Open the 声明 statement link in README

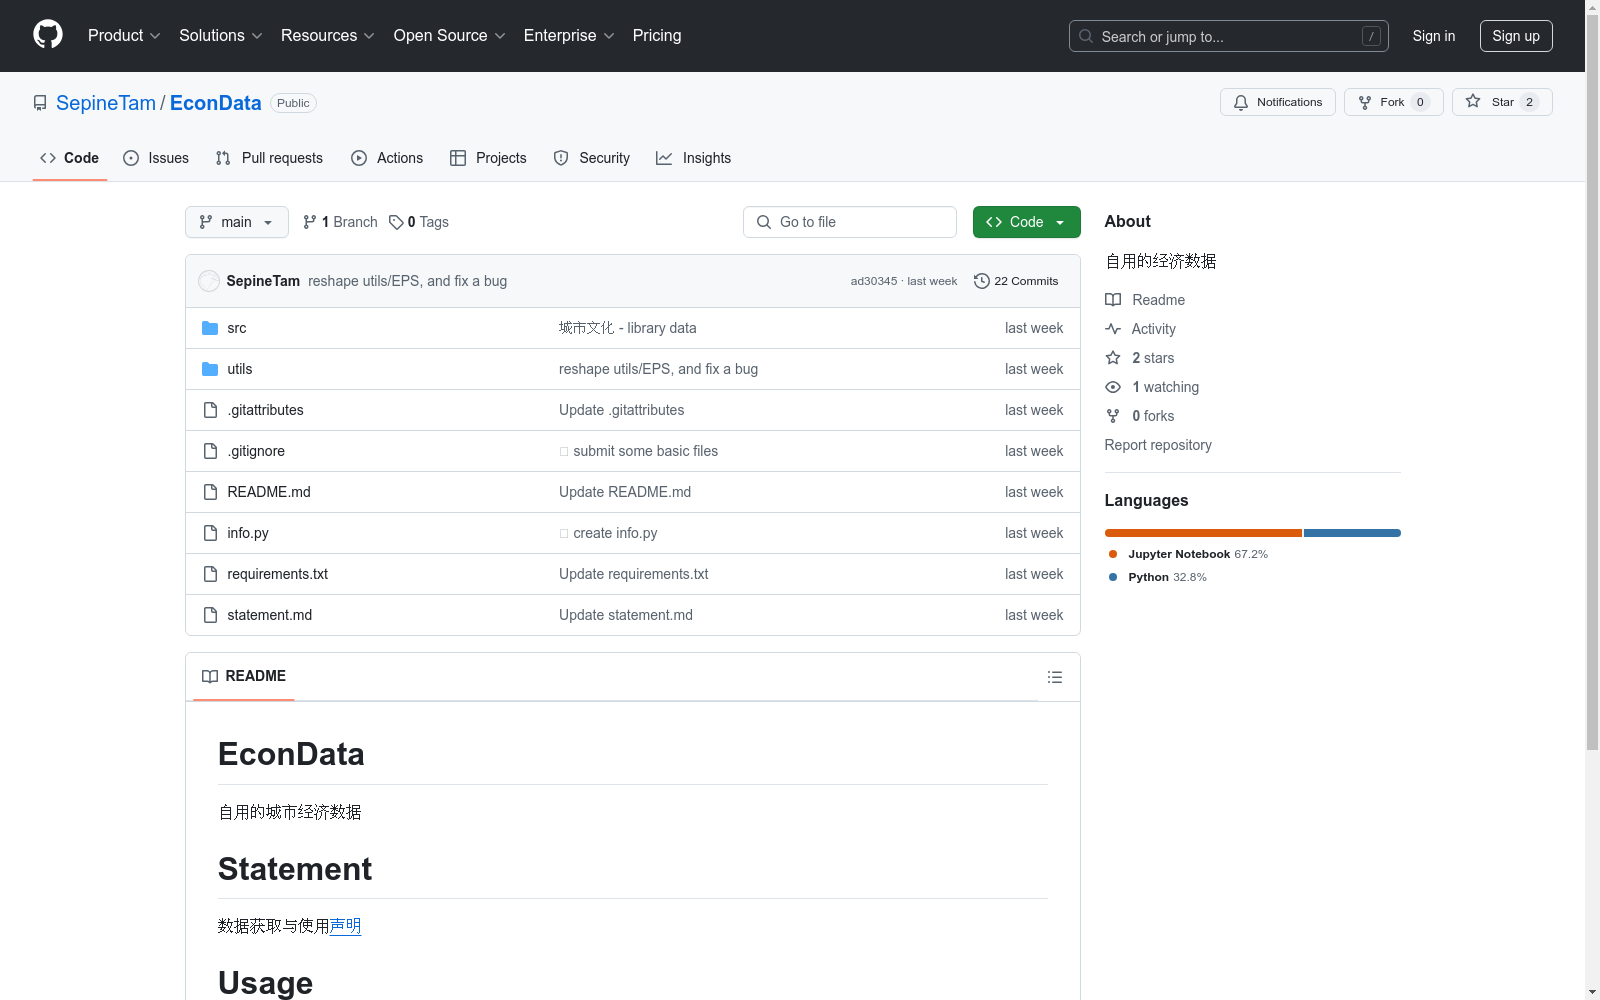(346, 926)
